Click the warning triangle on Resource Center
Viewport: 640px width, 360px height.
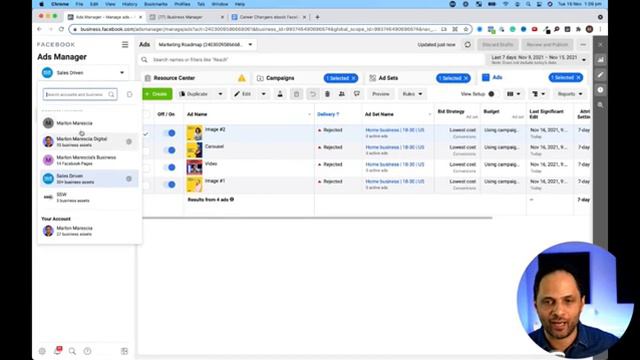point(242,78)
